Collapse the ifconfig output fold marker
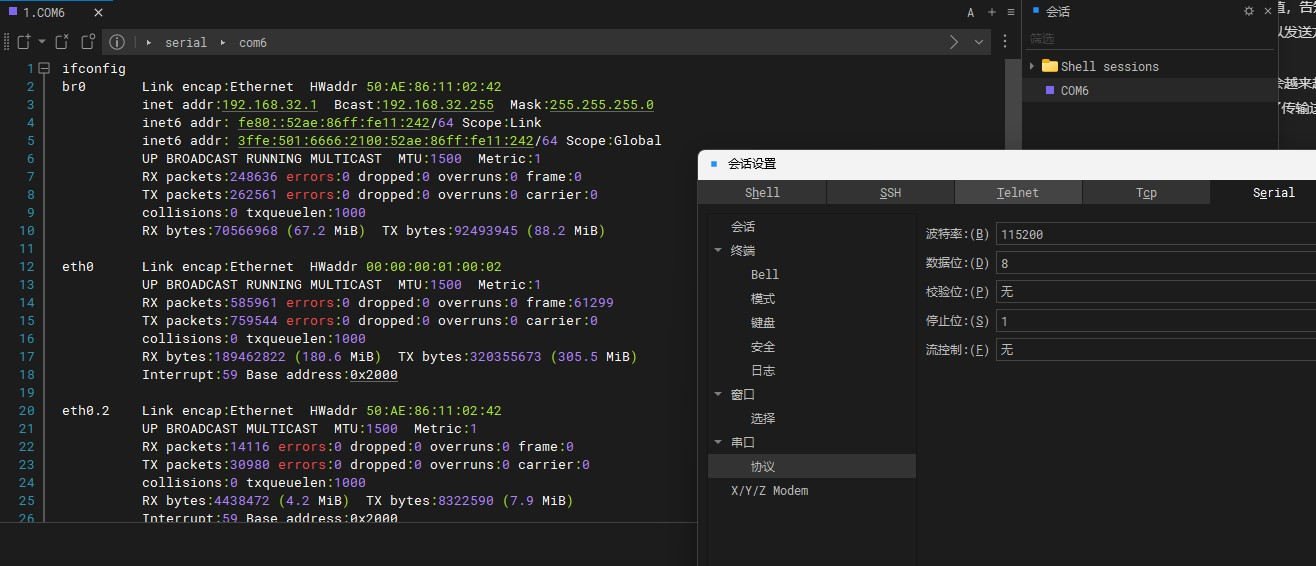 coord(43,68)
